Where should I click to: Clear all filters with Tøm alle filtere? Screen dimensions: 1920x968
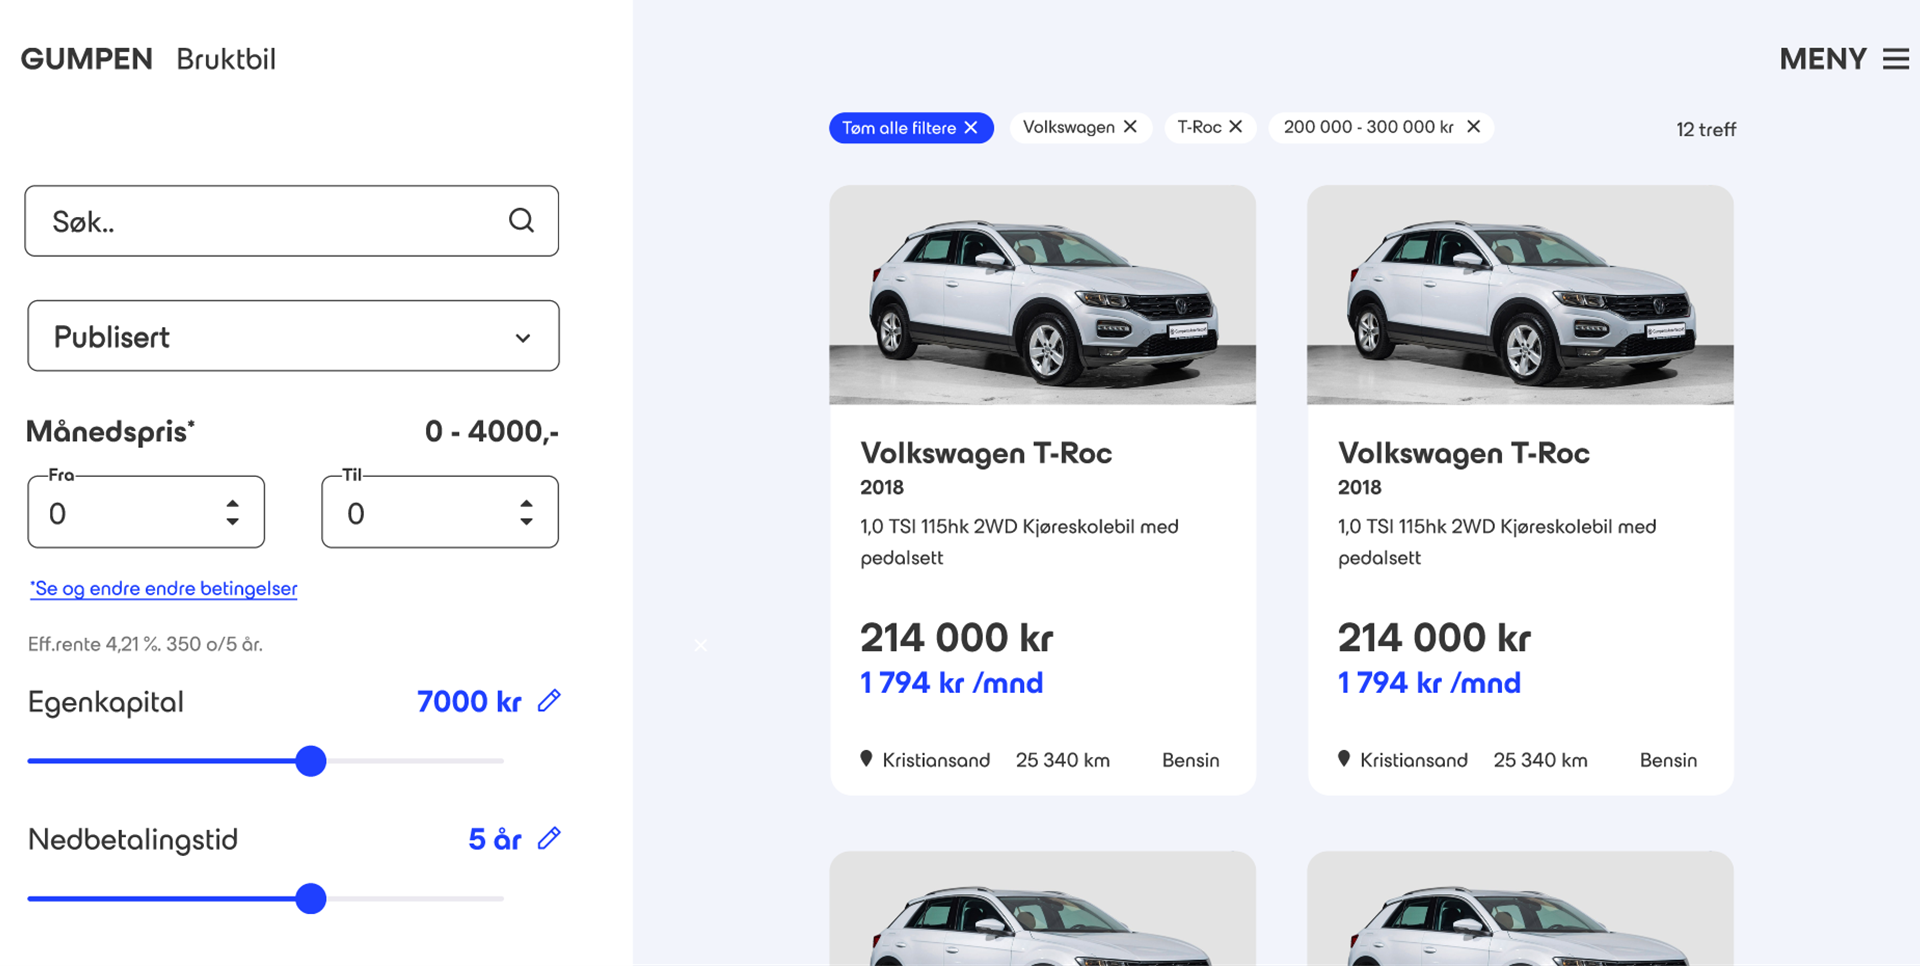910,128
